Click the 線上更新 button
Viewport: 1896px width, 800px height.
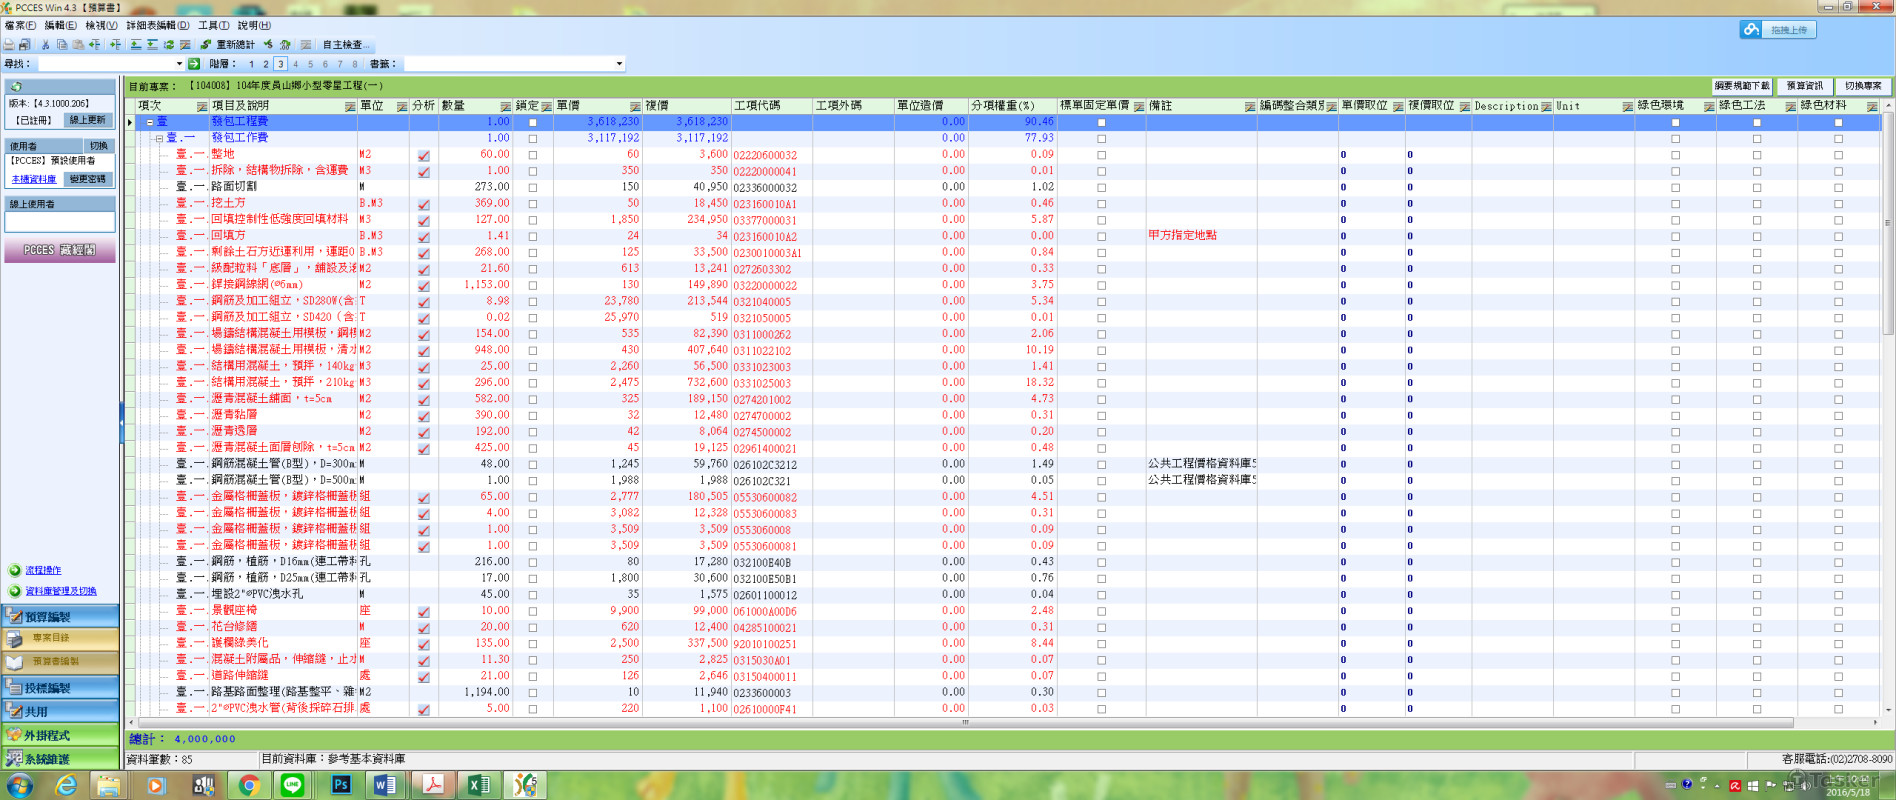click(87, 120)
